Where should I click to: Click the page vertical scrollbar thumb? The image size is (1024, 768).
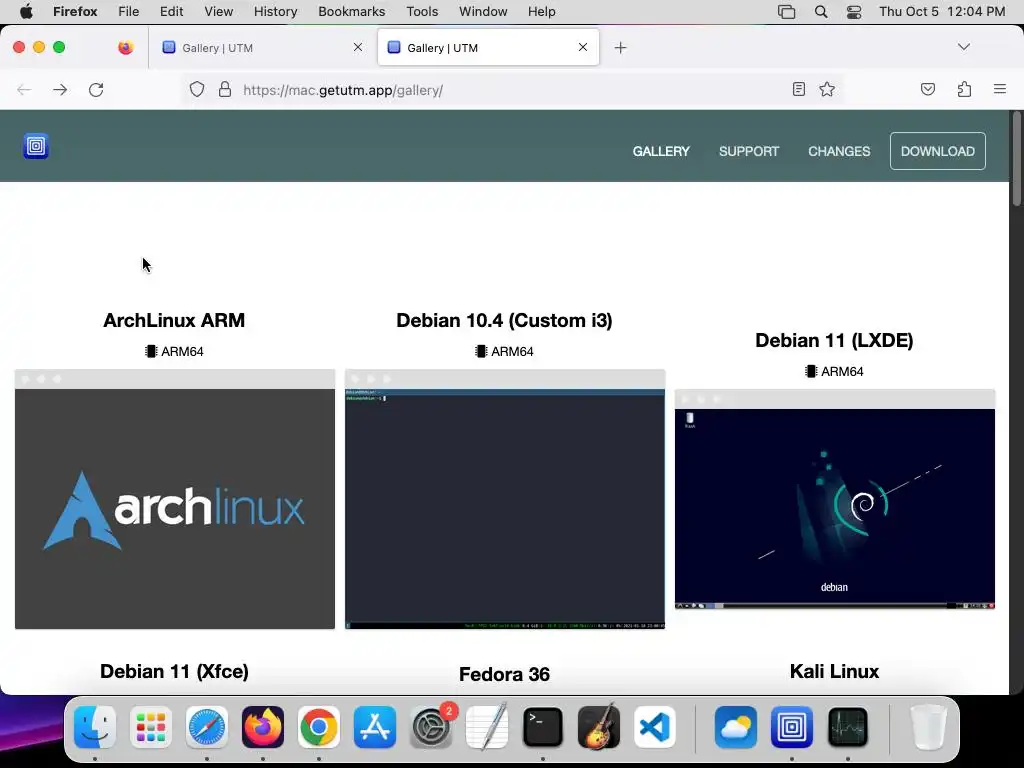pyautogui.click(x=1016, y=159)
